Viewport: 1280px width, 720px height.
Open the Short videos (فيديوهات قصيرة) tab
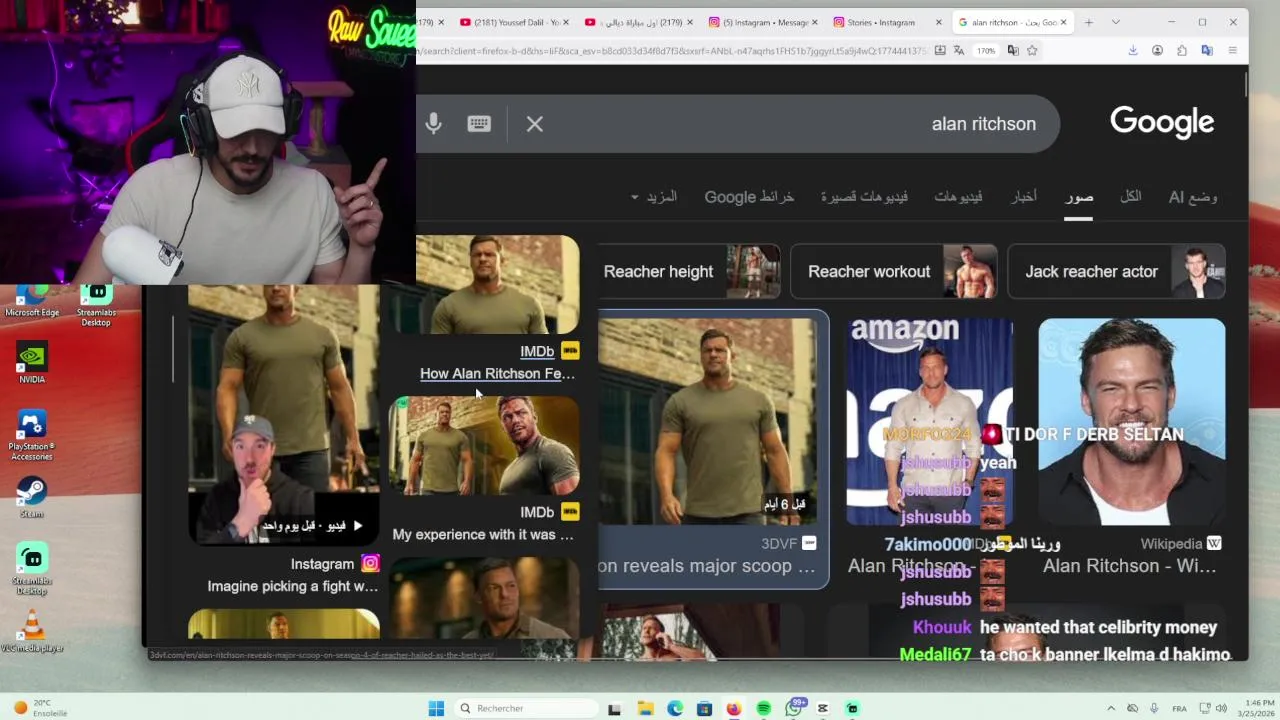point(864,197)
